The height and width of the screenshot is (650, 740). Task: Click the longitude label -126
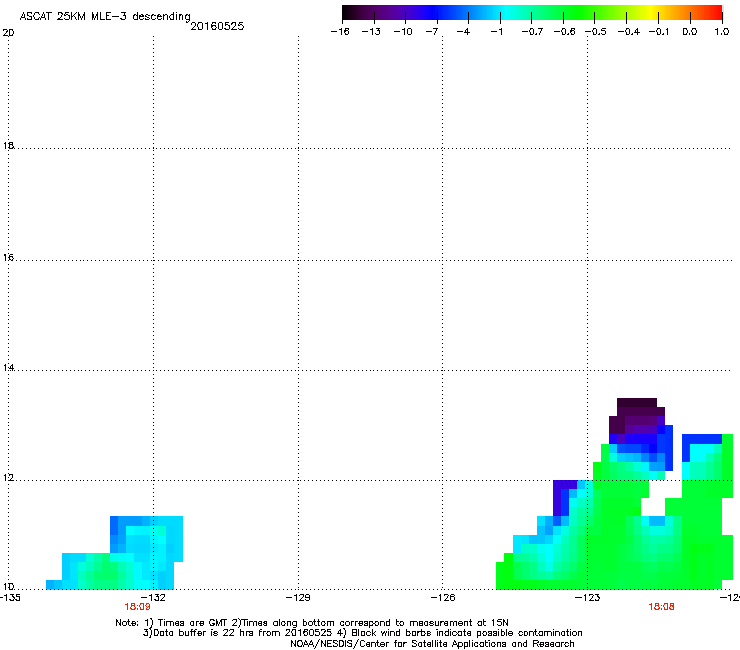click(443, 598)
